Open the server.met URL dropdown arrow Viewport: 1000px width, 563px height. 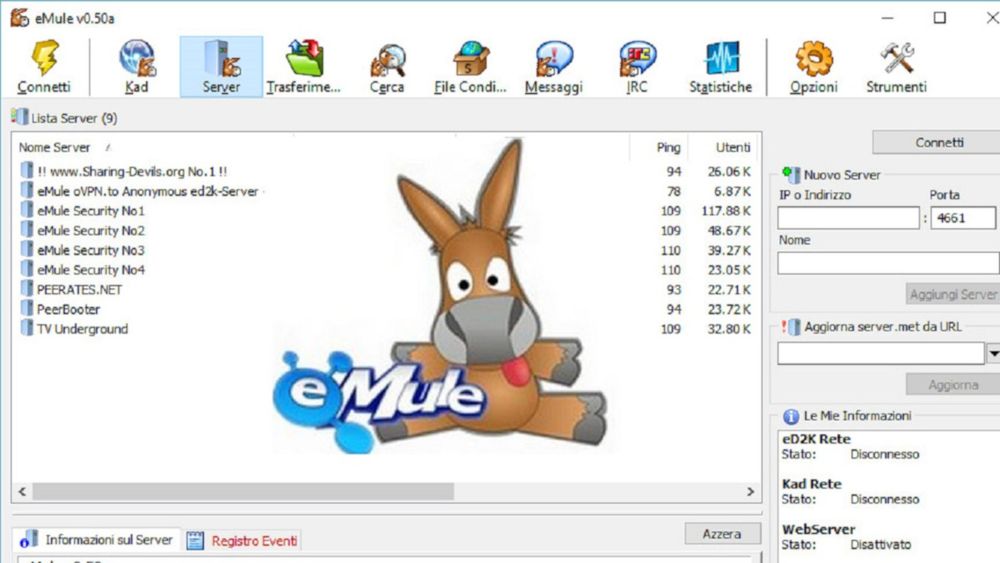[x=993, y=353]
